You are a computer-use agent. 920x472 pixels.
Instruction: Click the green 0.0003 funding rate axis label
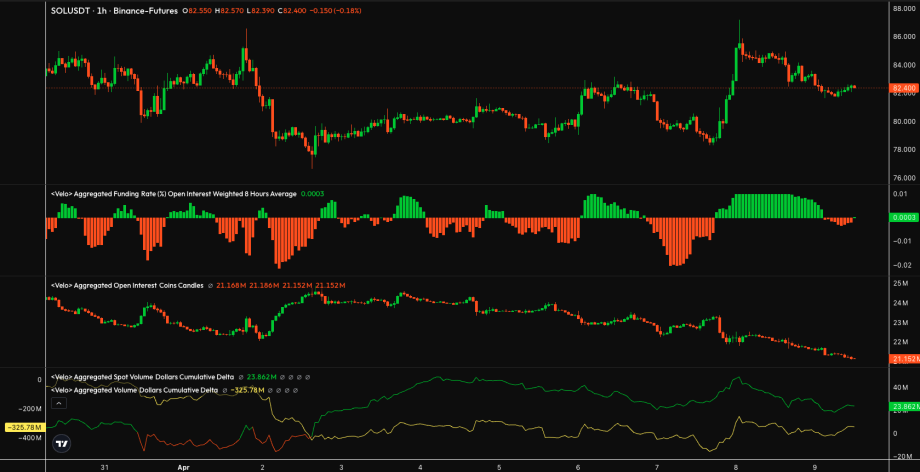click(x=903, y=217)
